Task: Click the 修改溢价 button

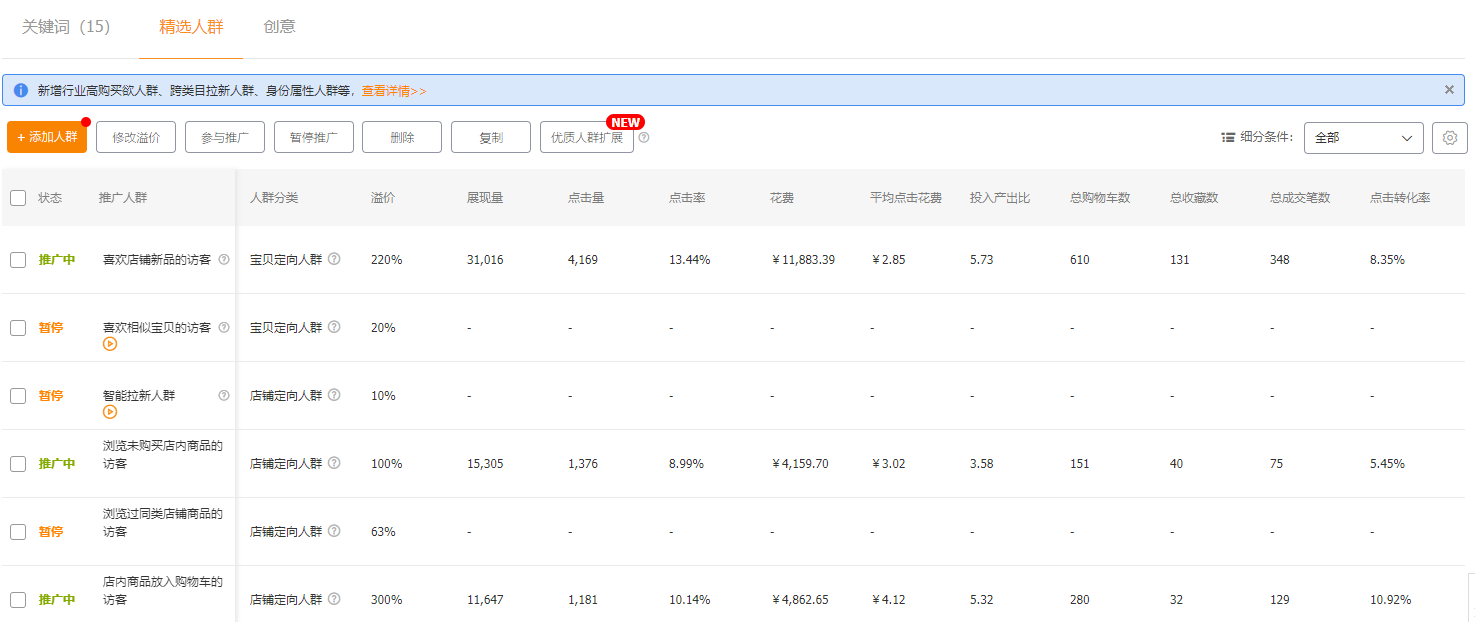Action: click(x=136, y=138)
